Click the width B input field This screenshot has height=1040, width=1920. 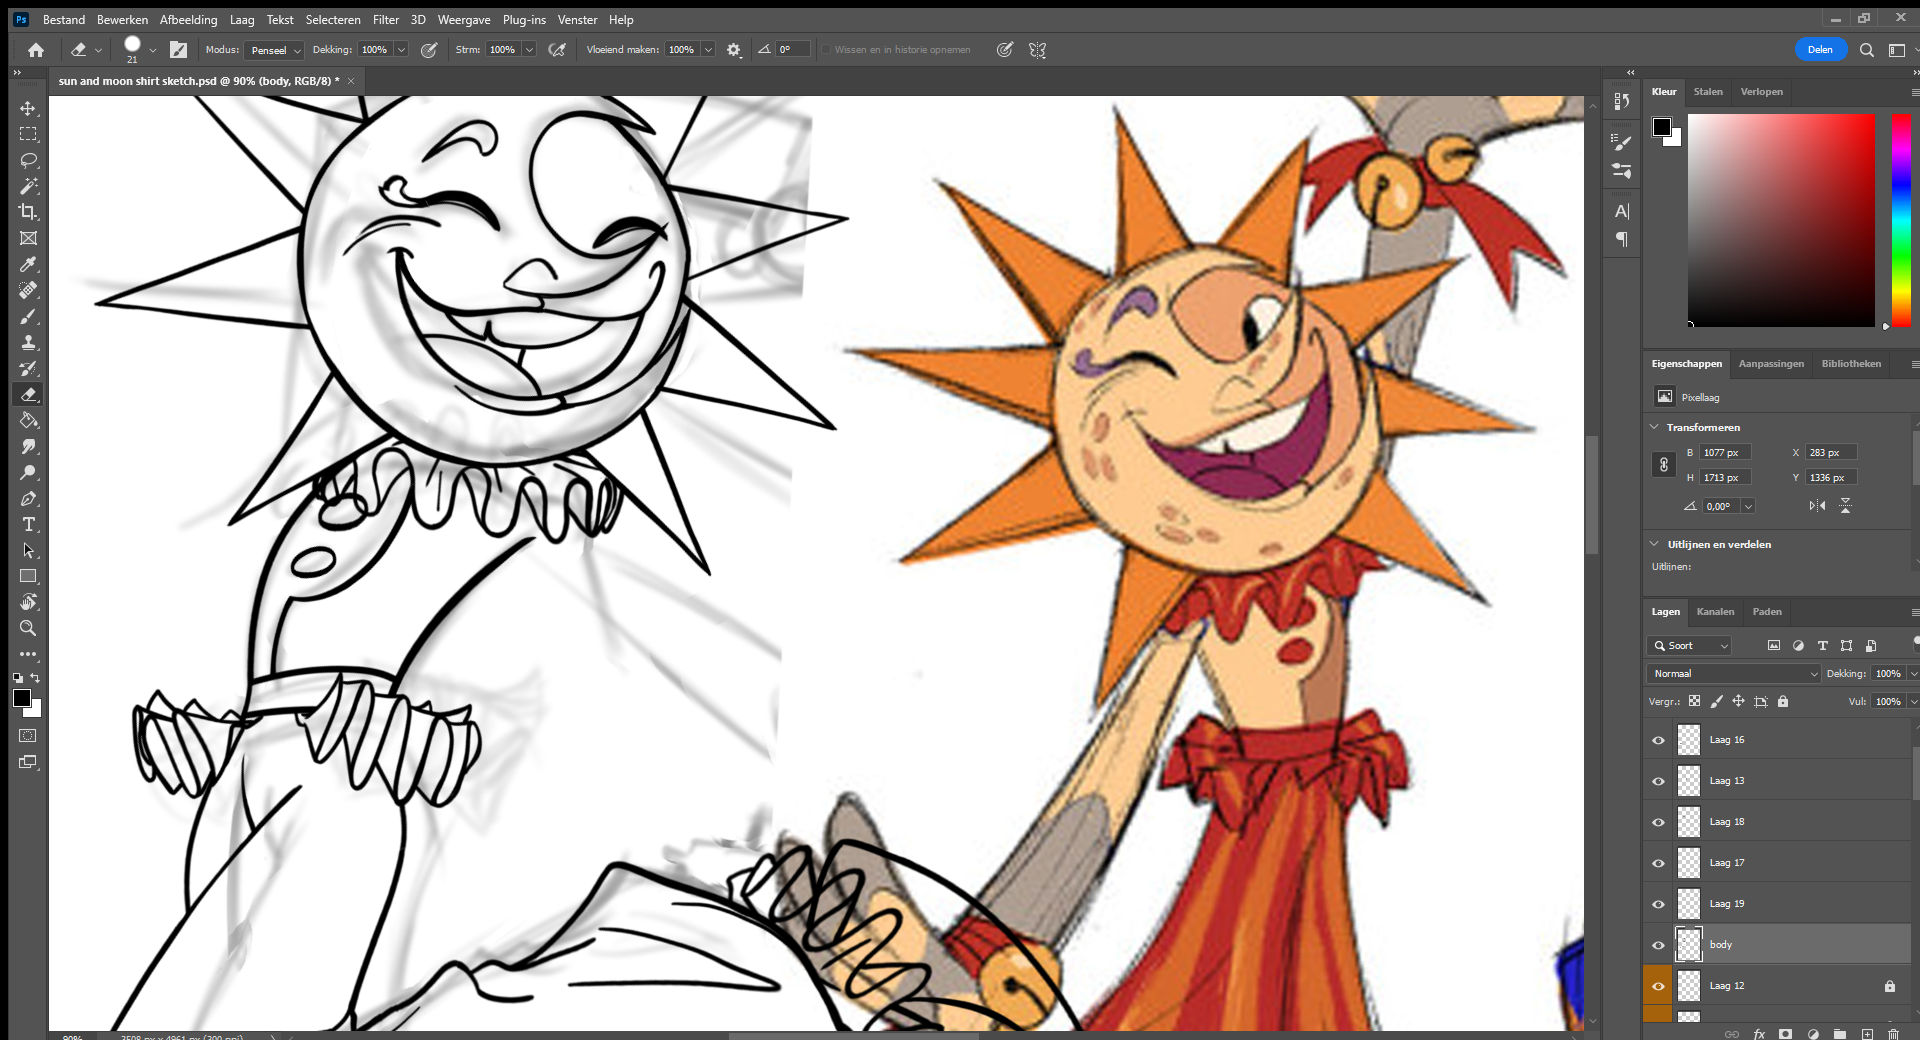1726,453
